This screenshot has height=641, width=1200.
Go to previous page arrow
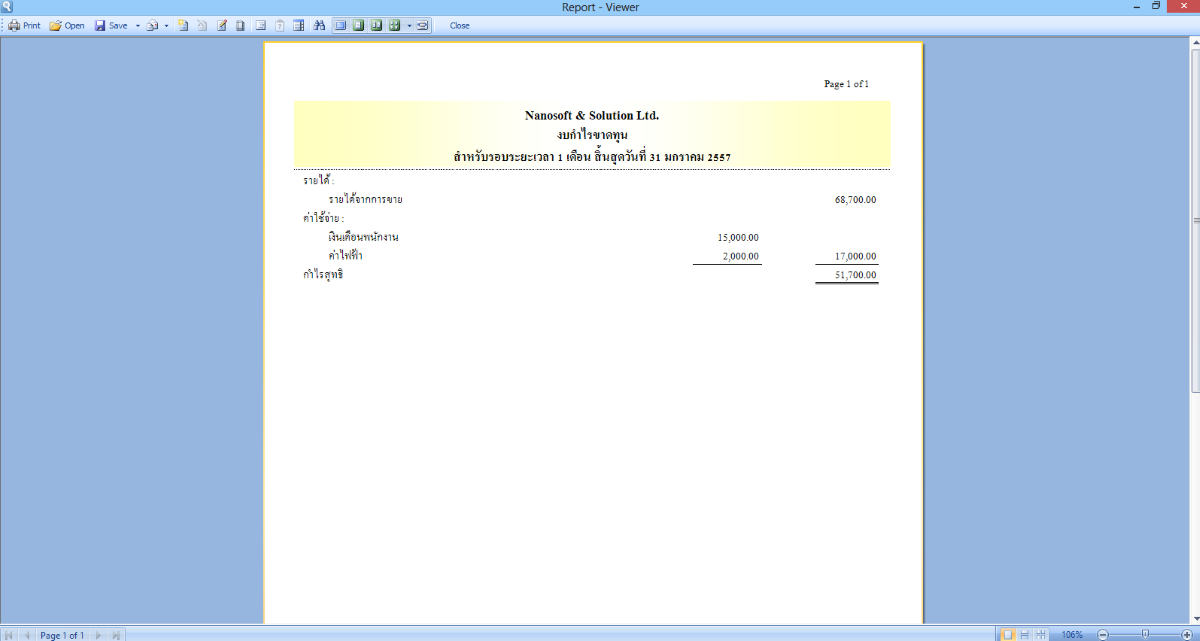coord(26,635)
